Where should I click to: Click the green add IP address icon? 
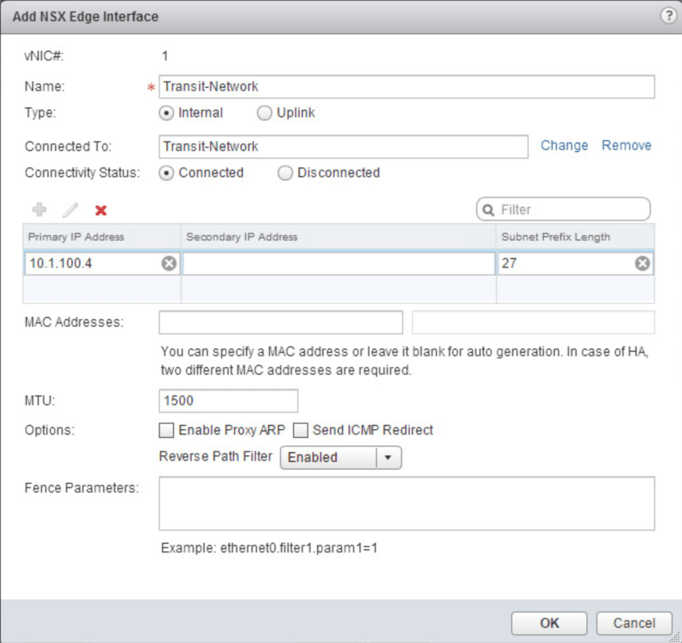coord(40,210)
